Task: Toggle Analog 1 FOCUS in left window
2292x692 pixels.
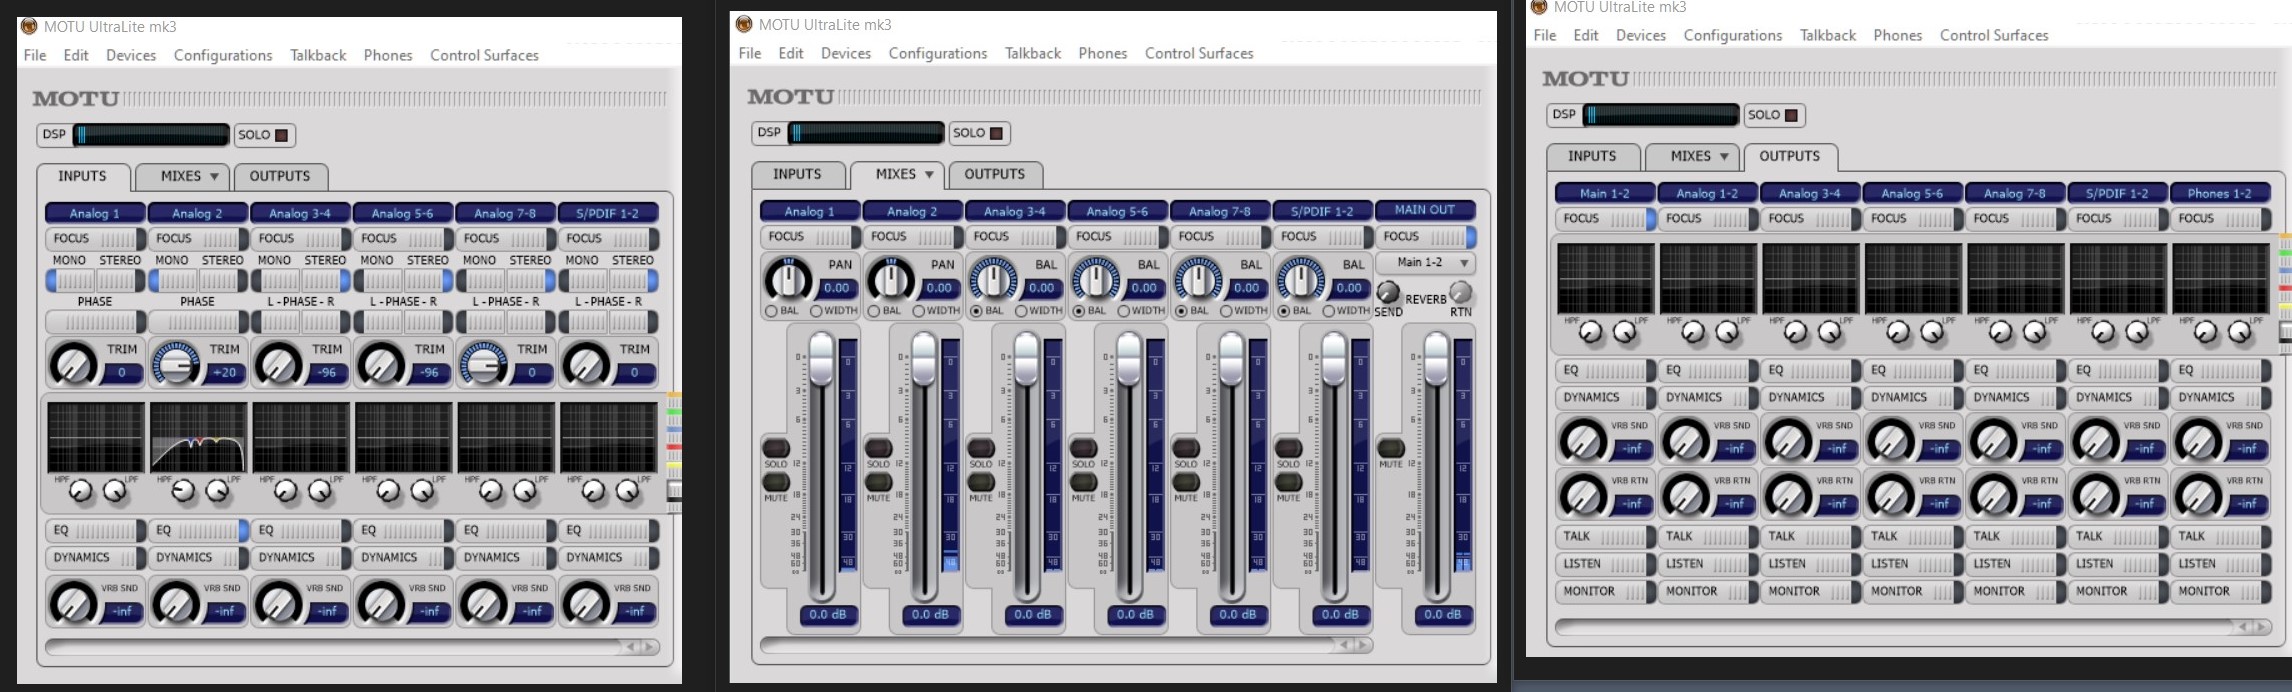Action: pyautogui.click(x=96, y=239)
